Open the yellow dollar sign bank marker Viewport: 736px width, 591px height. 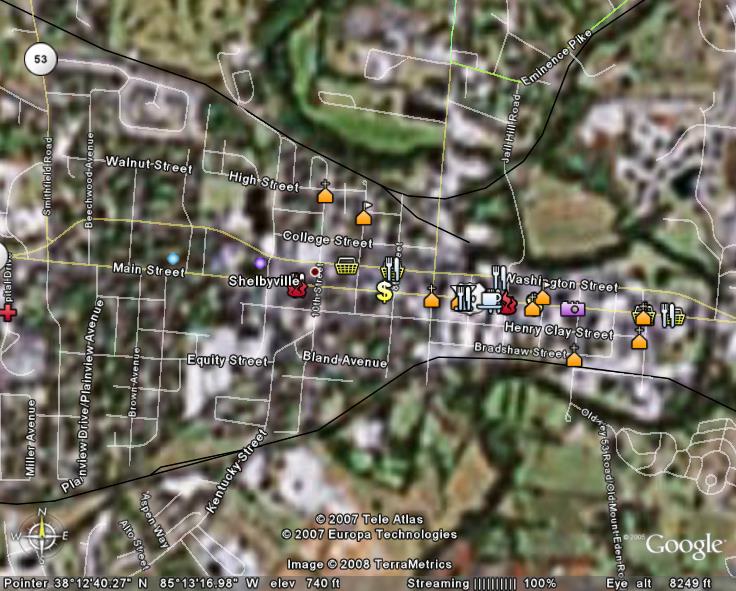384,291
